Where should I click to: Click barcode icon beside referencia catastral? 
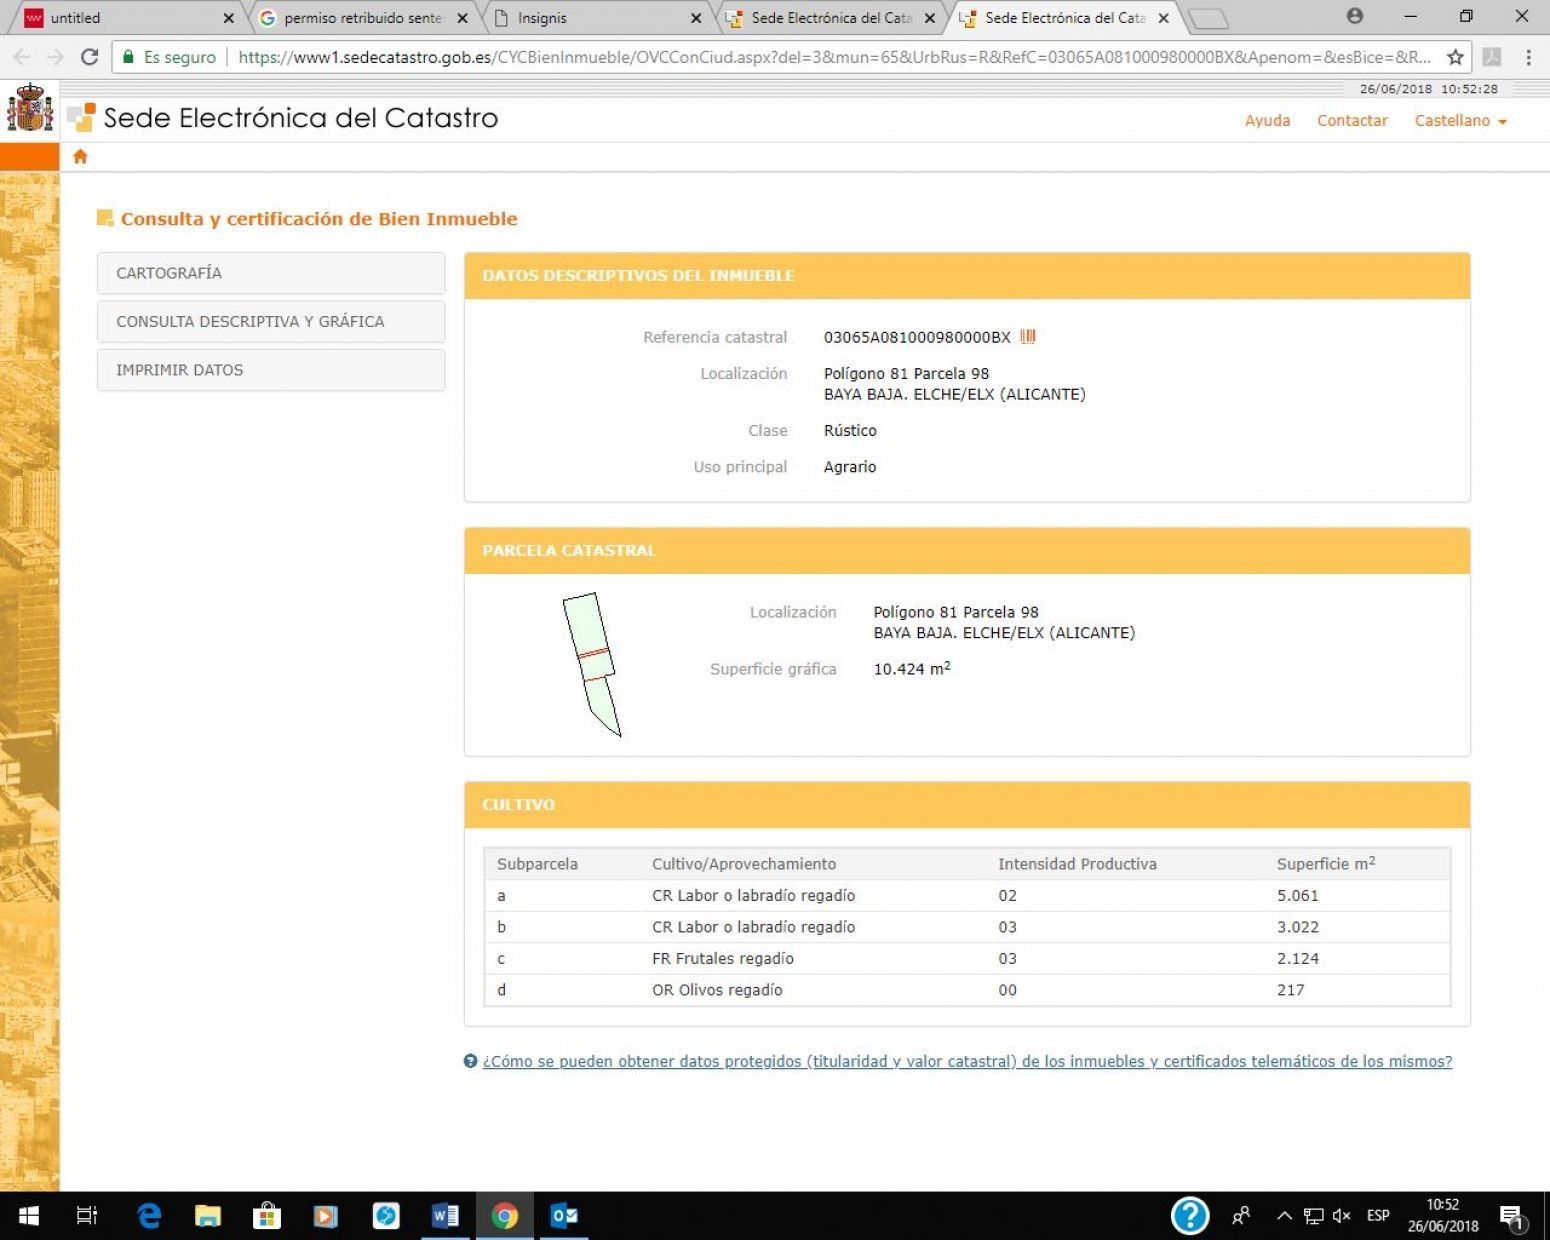1028,337
